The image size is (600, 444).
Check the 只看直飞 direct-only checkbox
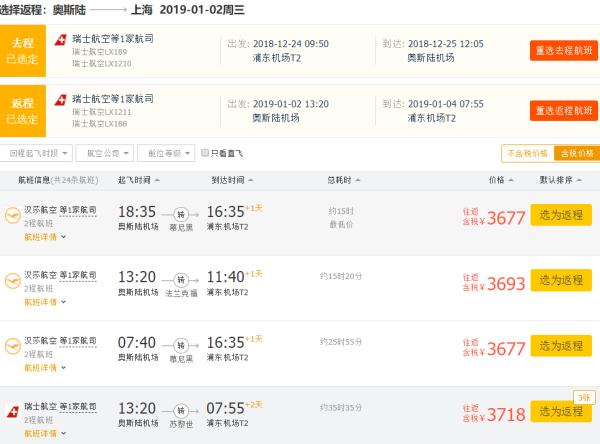click(205, 153)
